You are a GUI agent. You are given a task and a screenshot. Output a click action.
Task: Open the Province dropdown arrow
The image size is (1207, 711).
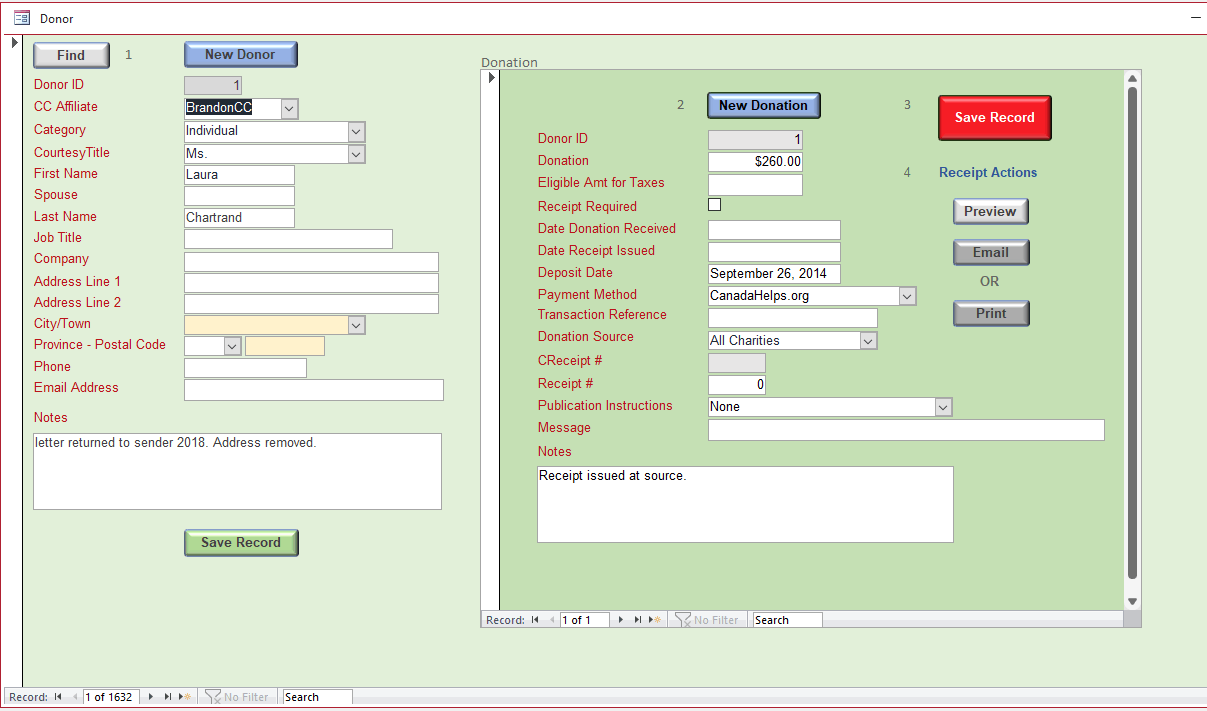tap(232, 346)
